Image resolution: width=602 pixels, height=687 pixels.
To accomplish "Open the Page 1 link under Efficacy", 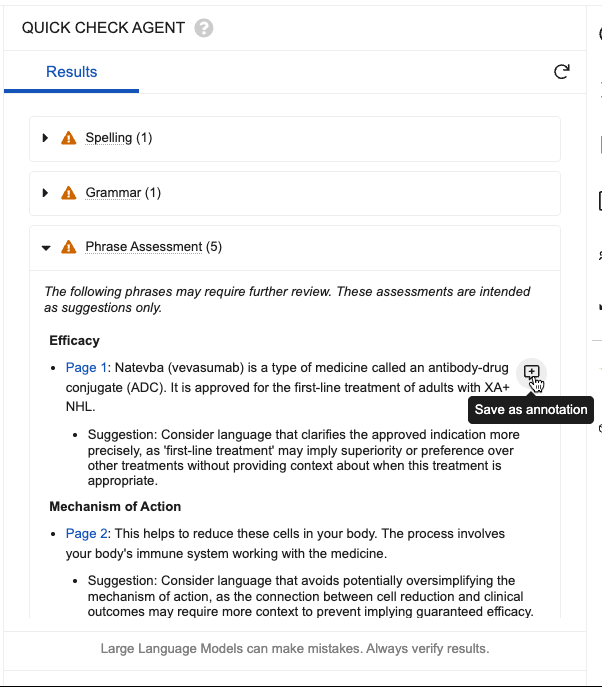I will pos(86,369).
